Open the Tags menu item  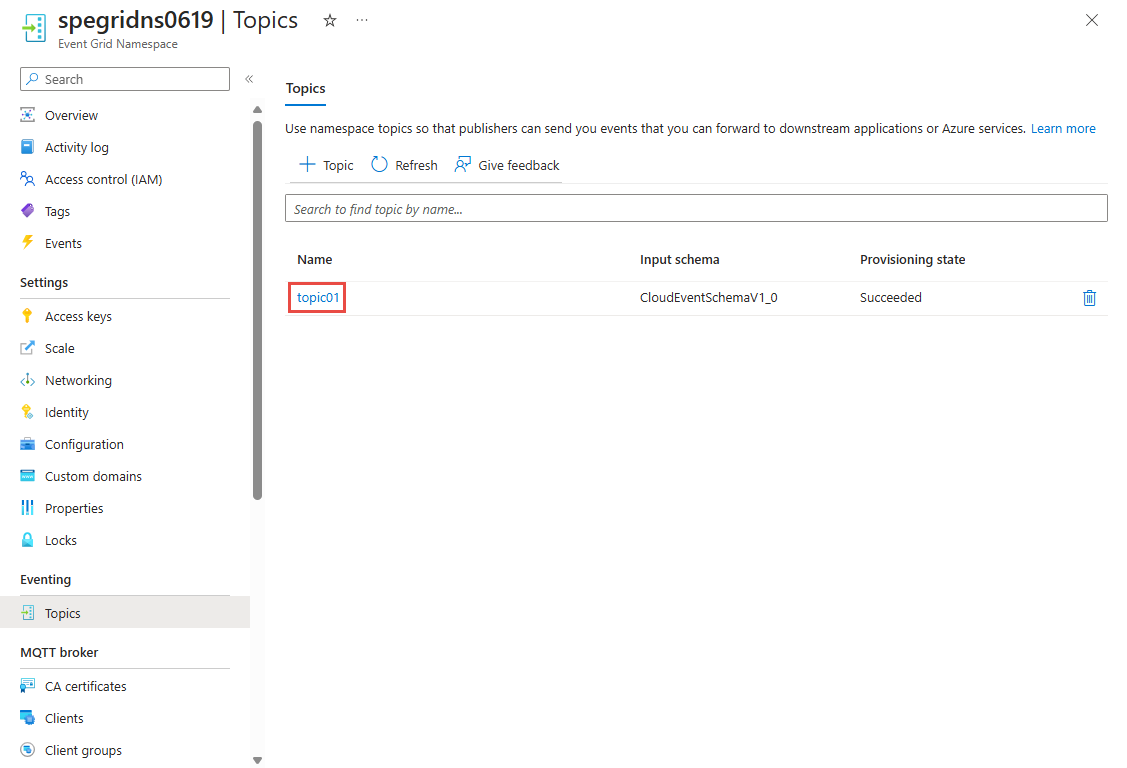(58, 211)
